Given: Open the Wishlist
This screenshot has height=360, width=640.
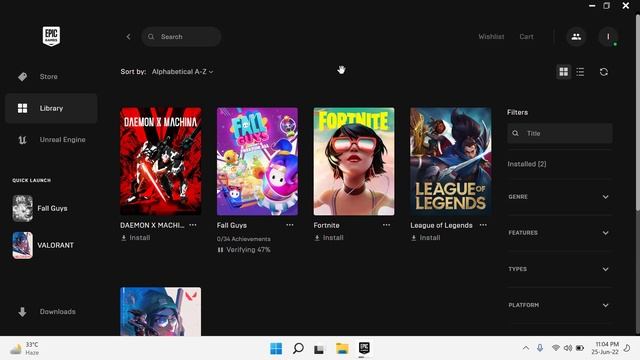Looking at the screenshot, I should 491,37.
